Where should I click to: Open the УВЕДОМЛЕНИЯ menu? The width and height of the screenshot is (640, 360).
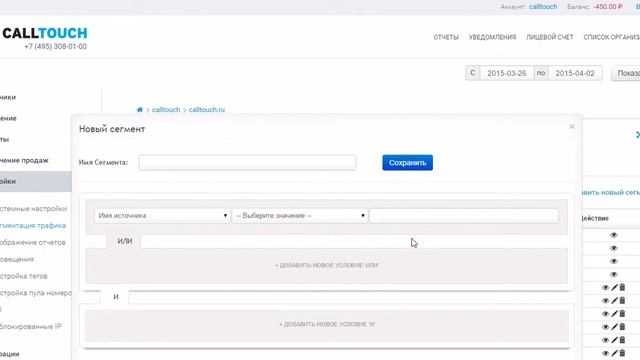492,37
